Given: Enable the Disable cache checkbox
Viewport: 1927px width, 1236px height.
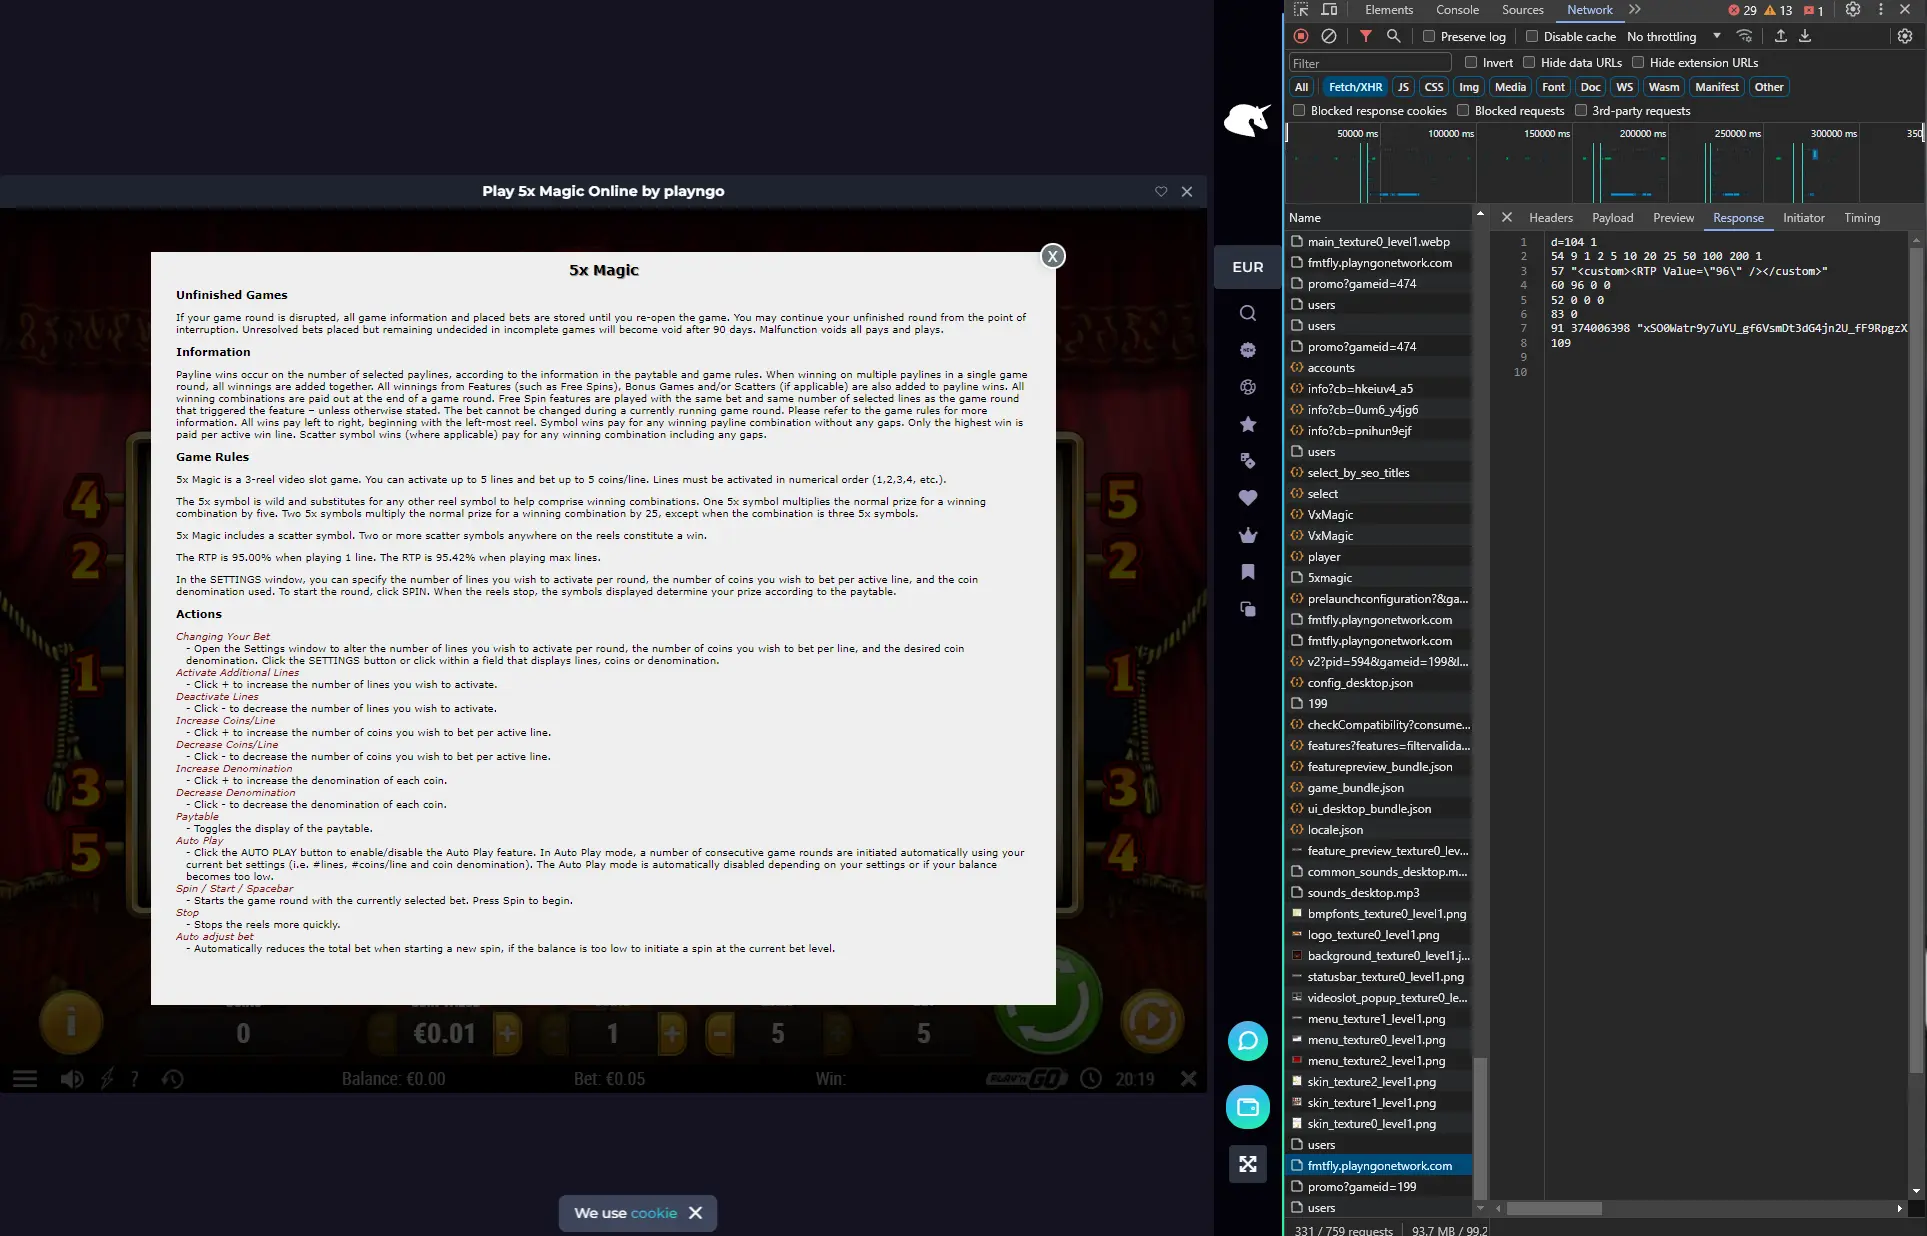Looking at the screenshot, I should click(x=1531, y=36).
